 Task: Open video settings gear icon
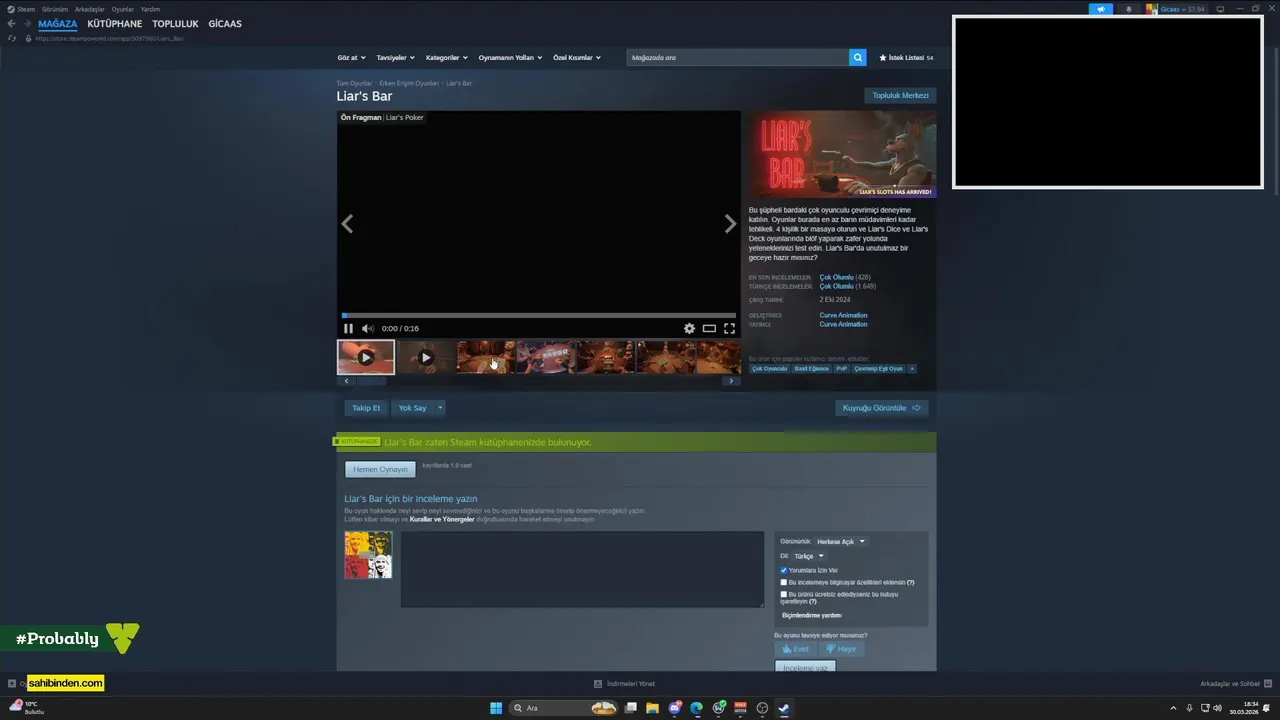point(689,328)
